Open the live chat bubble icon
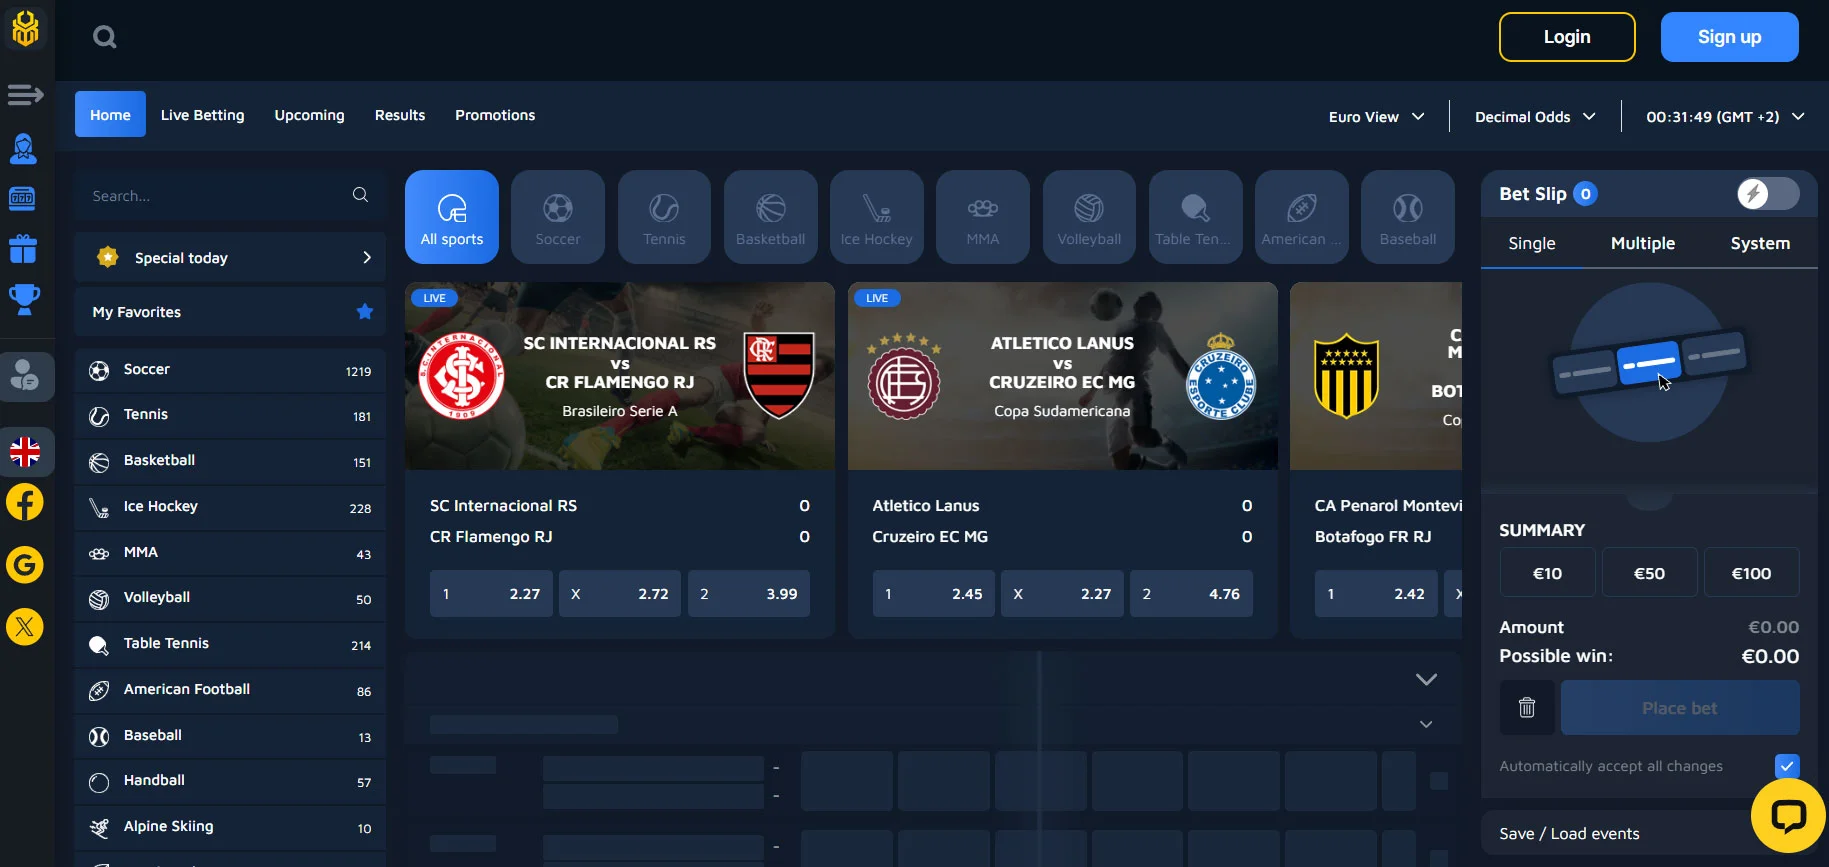Image resolution: width=1829 pixels, height=867 pixels. coord(1788,815)
